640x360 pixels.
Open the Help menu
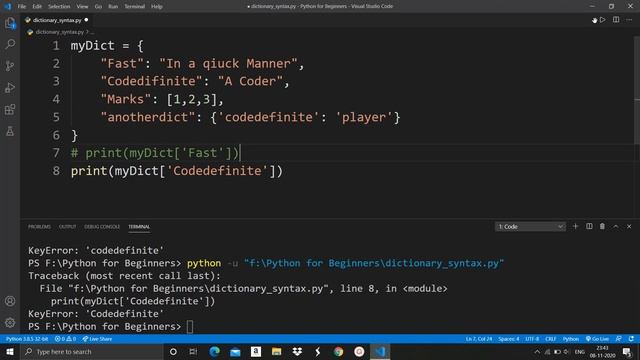157,7
